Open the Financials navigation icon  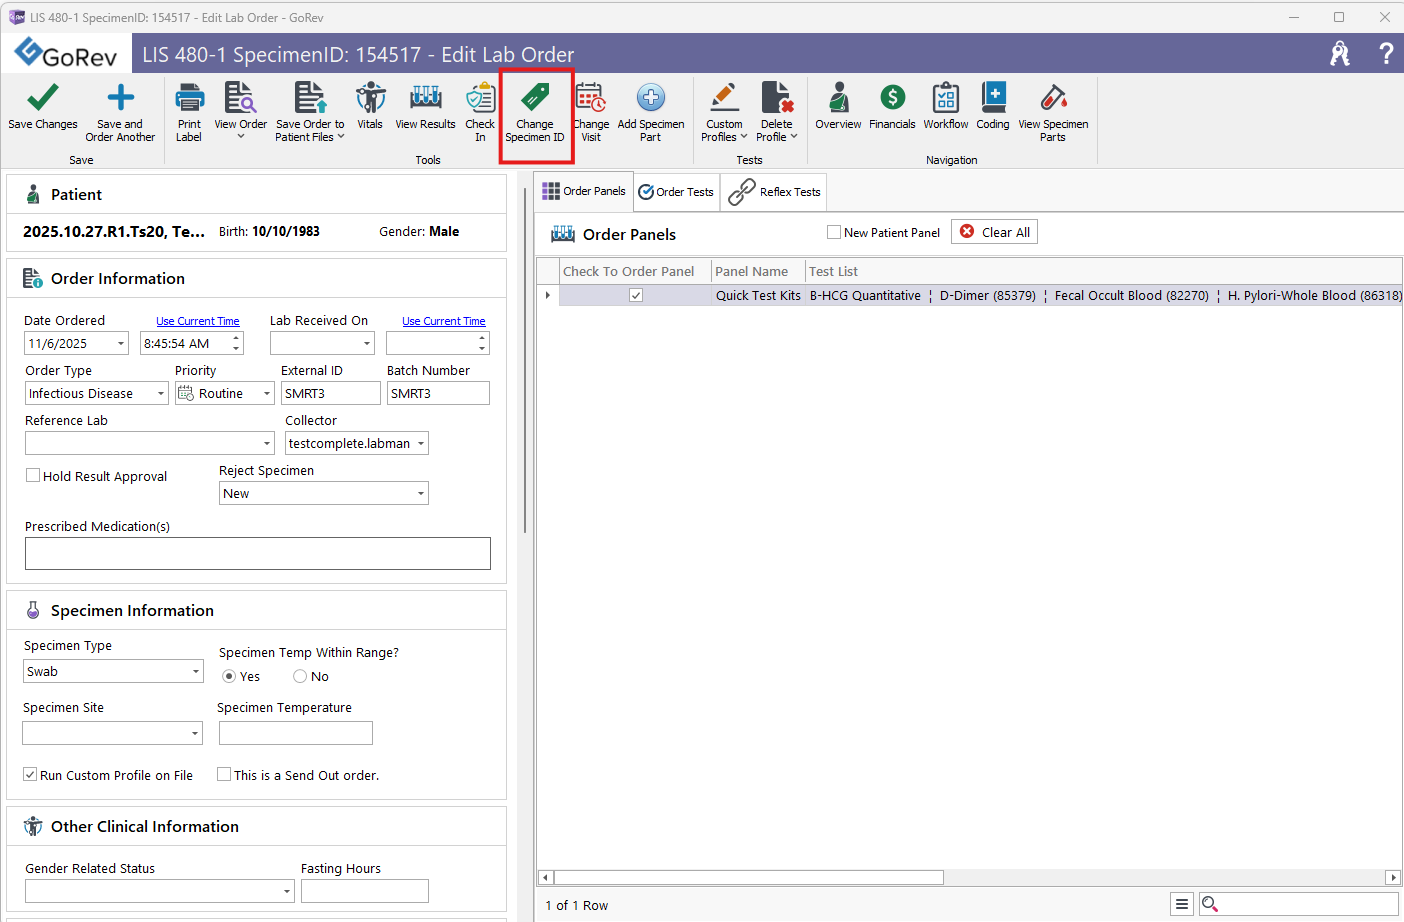pyautogui.click(x=892, y=99)
